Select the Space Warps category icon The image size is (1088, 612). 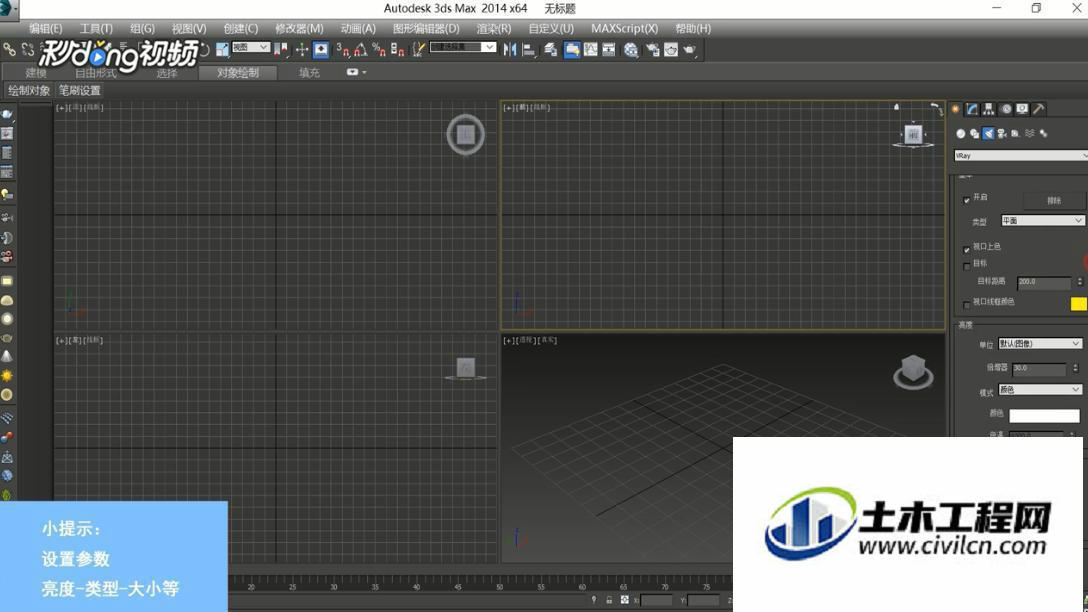[1030, 133]
